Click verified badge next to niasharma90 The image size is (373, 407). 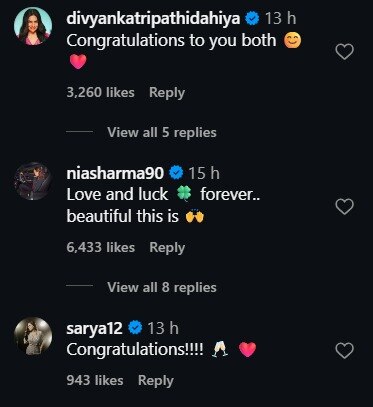(x=176, y=173)
